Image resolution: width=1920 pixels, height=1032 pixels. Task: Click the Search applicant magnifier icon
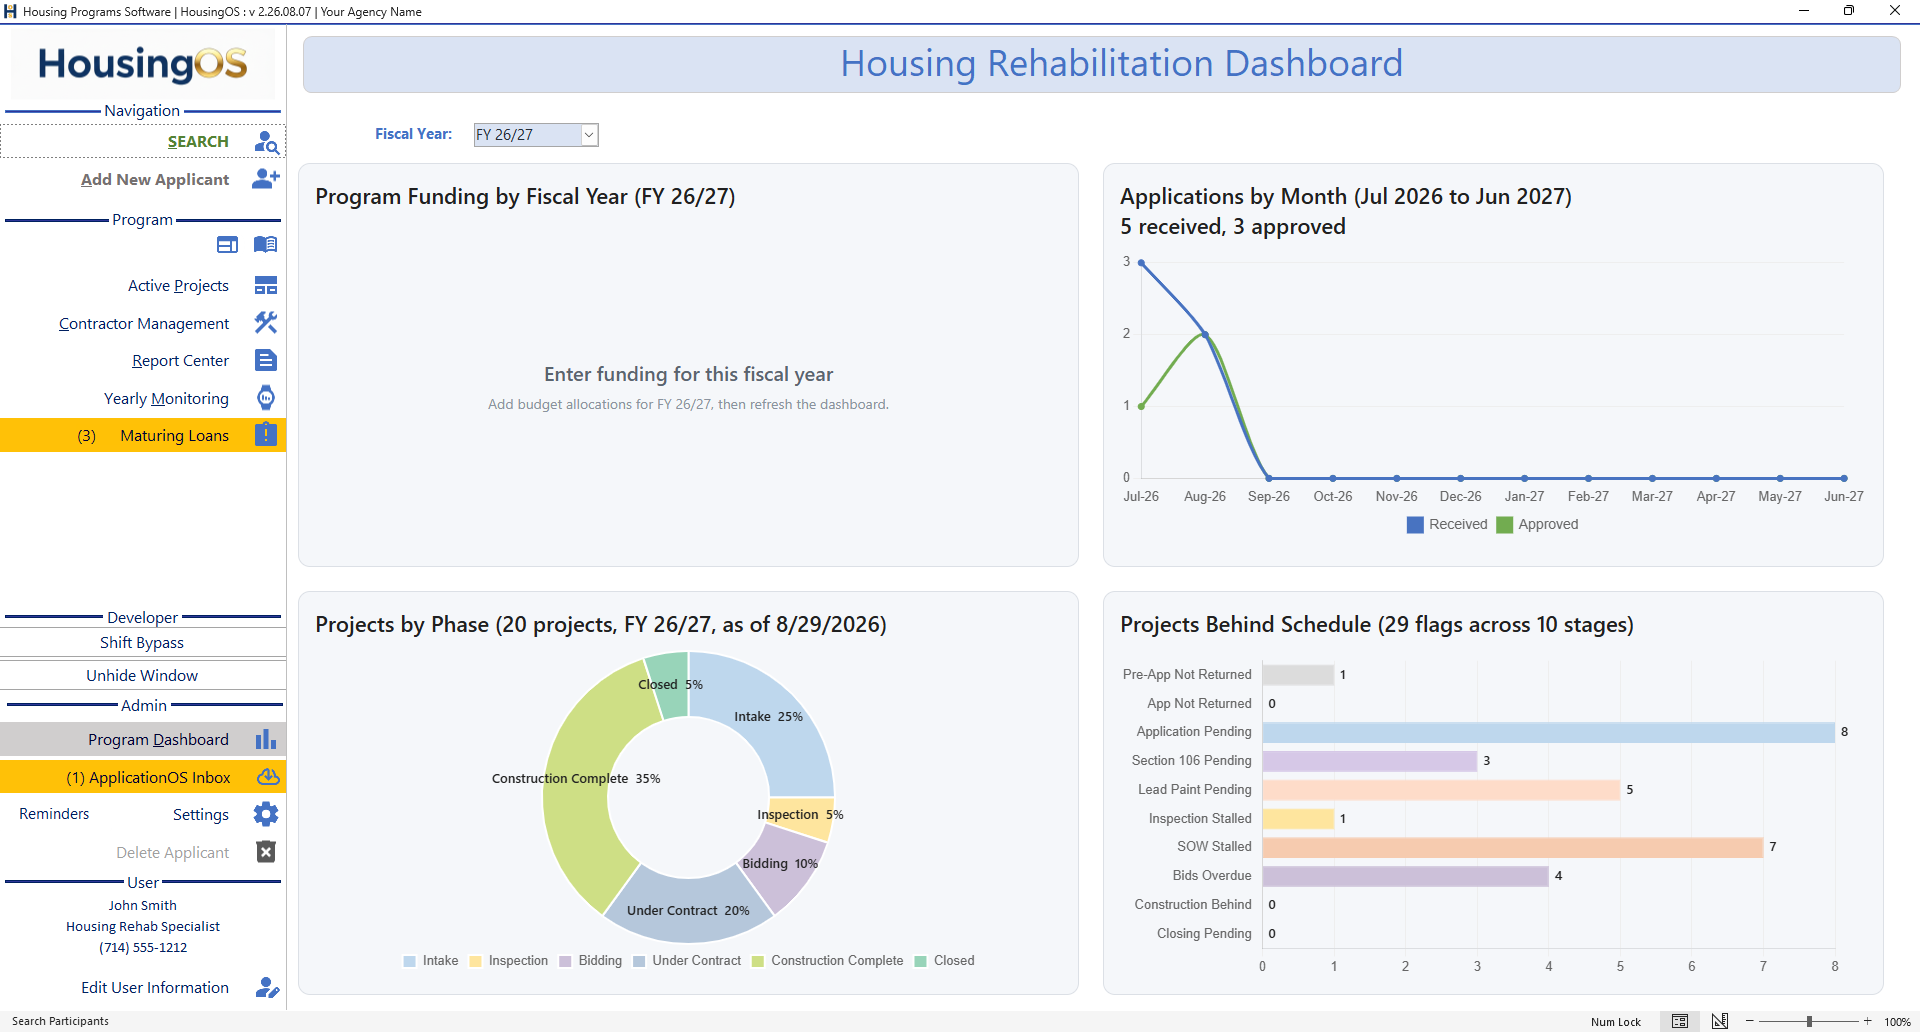pyautogui.click(x=266, y=142)
